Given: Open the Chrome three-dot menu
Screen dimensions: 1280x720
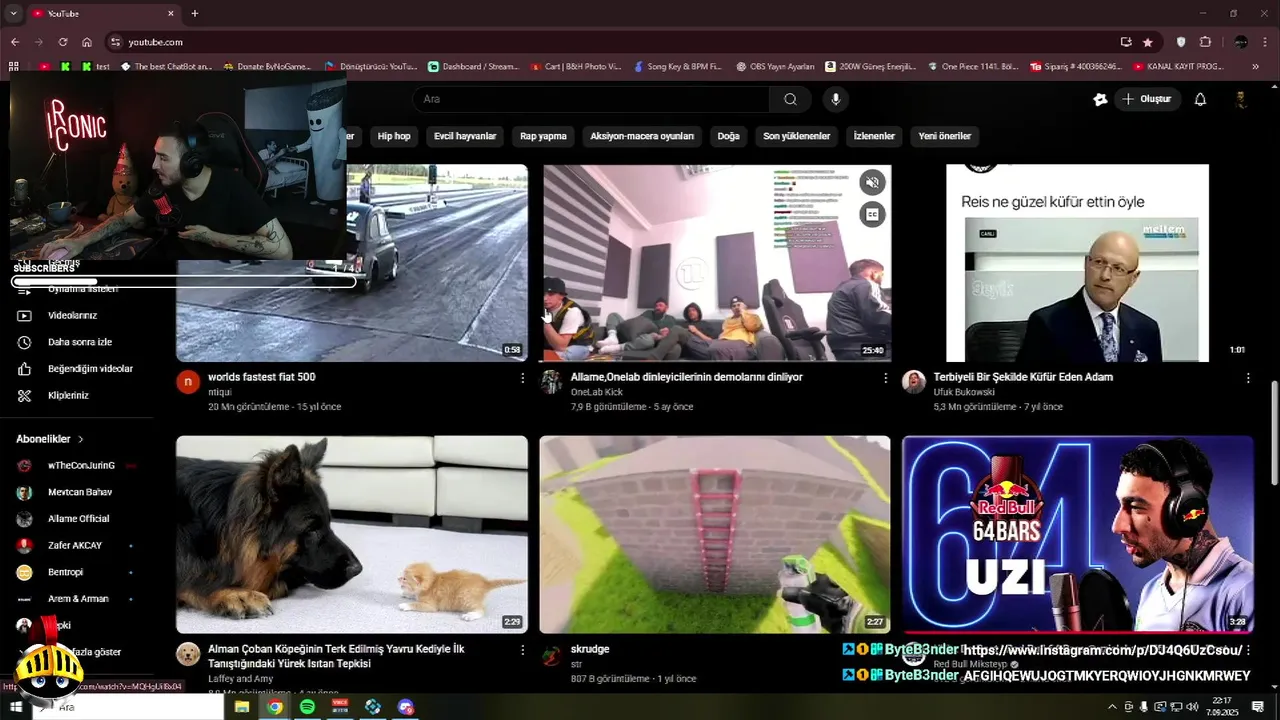Looking at the screenshot, I should (1265, 42).
